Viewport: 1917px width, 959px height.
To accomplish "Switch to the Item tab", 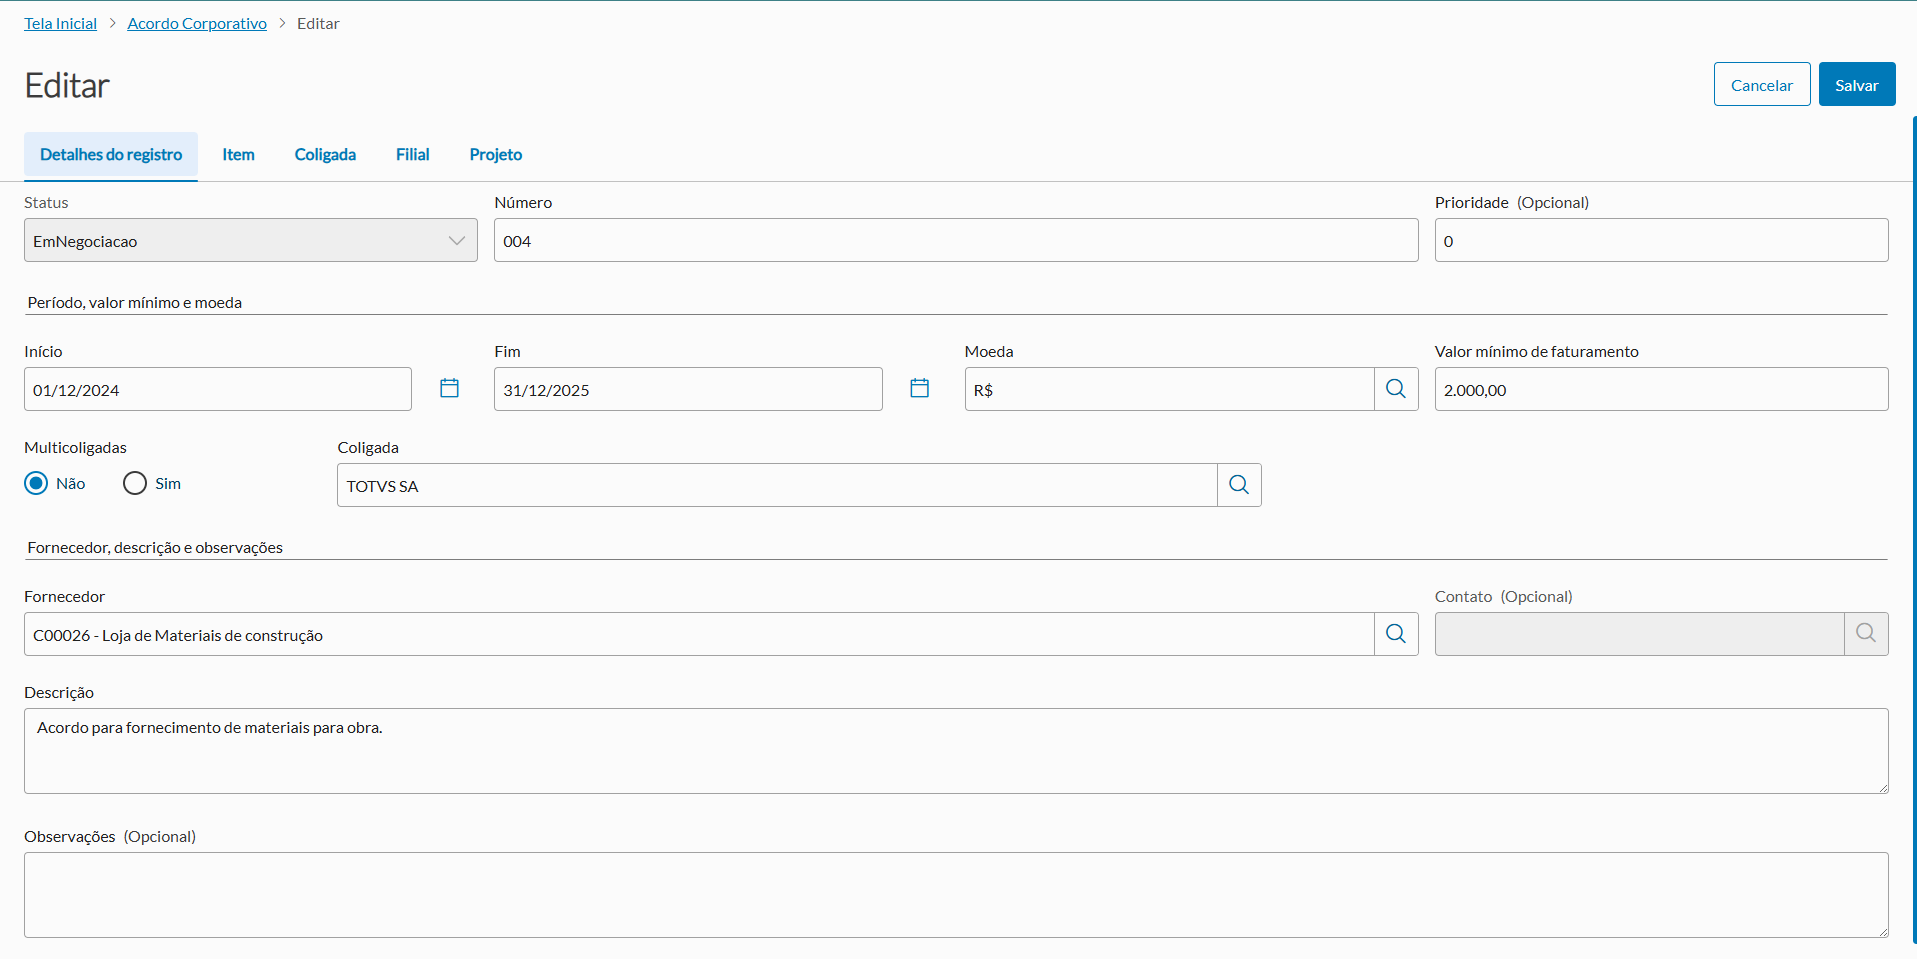I will [x=238, y=155].
